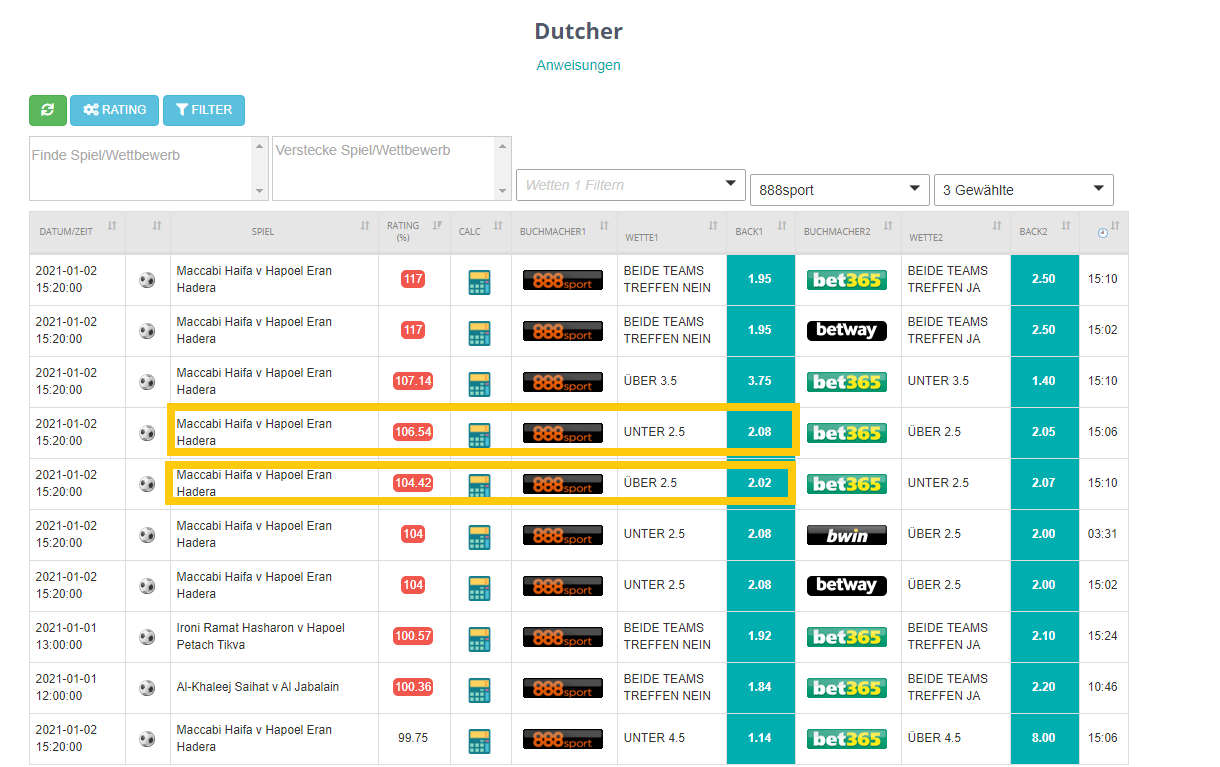
Task: Click the green refresh button
Action: coord(48,110)
